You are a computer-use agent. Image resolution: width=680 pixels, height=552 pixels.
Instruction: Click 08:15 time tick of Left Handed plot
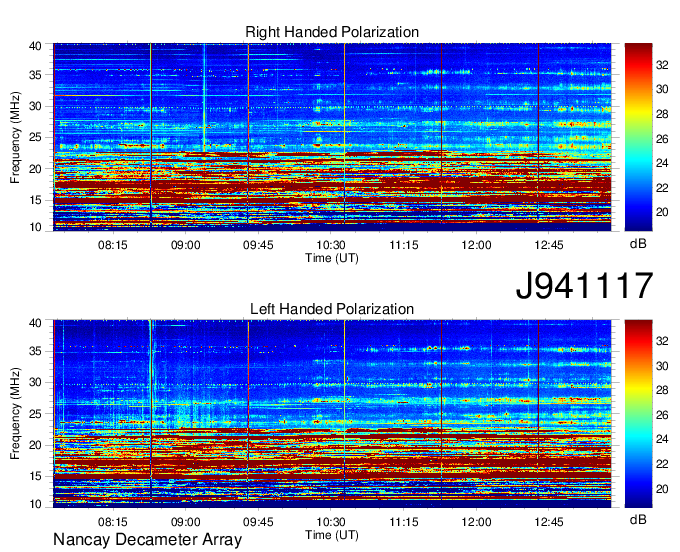pos(113,521)
